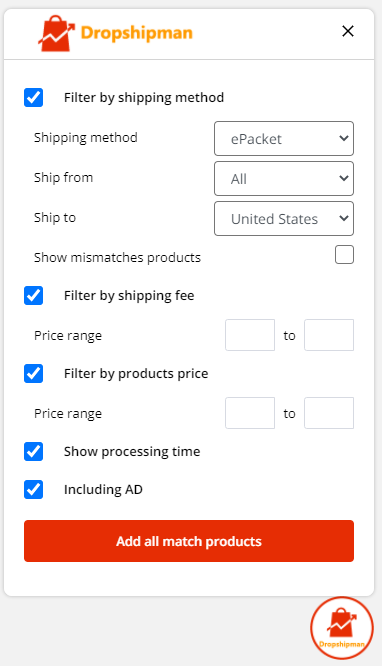Uncheck Filter by shipping method

[x=34, y=98]
